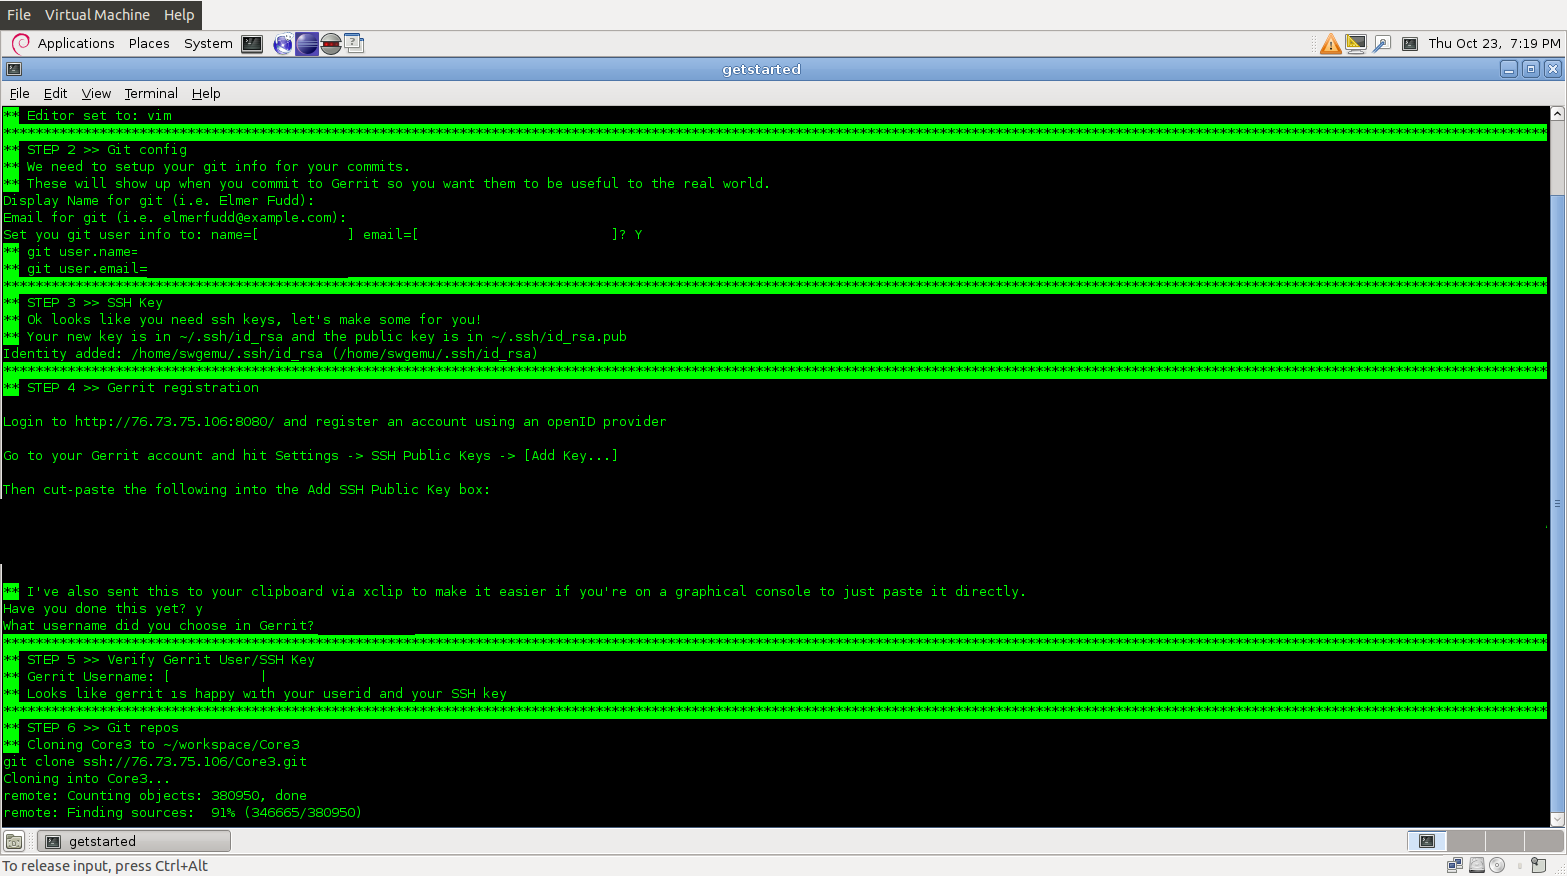Switch to the third workspace
This screenshot has height=876, width=1567.
1504,841
